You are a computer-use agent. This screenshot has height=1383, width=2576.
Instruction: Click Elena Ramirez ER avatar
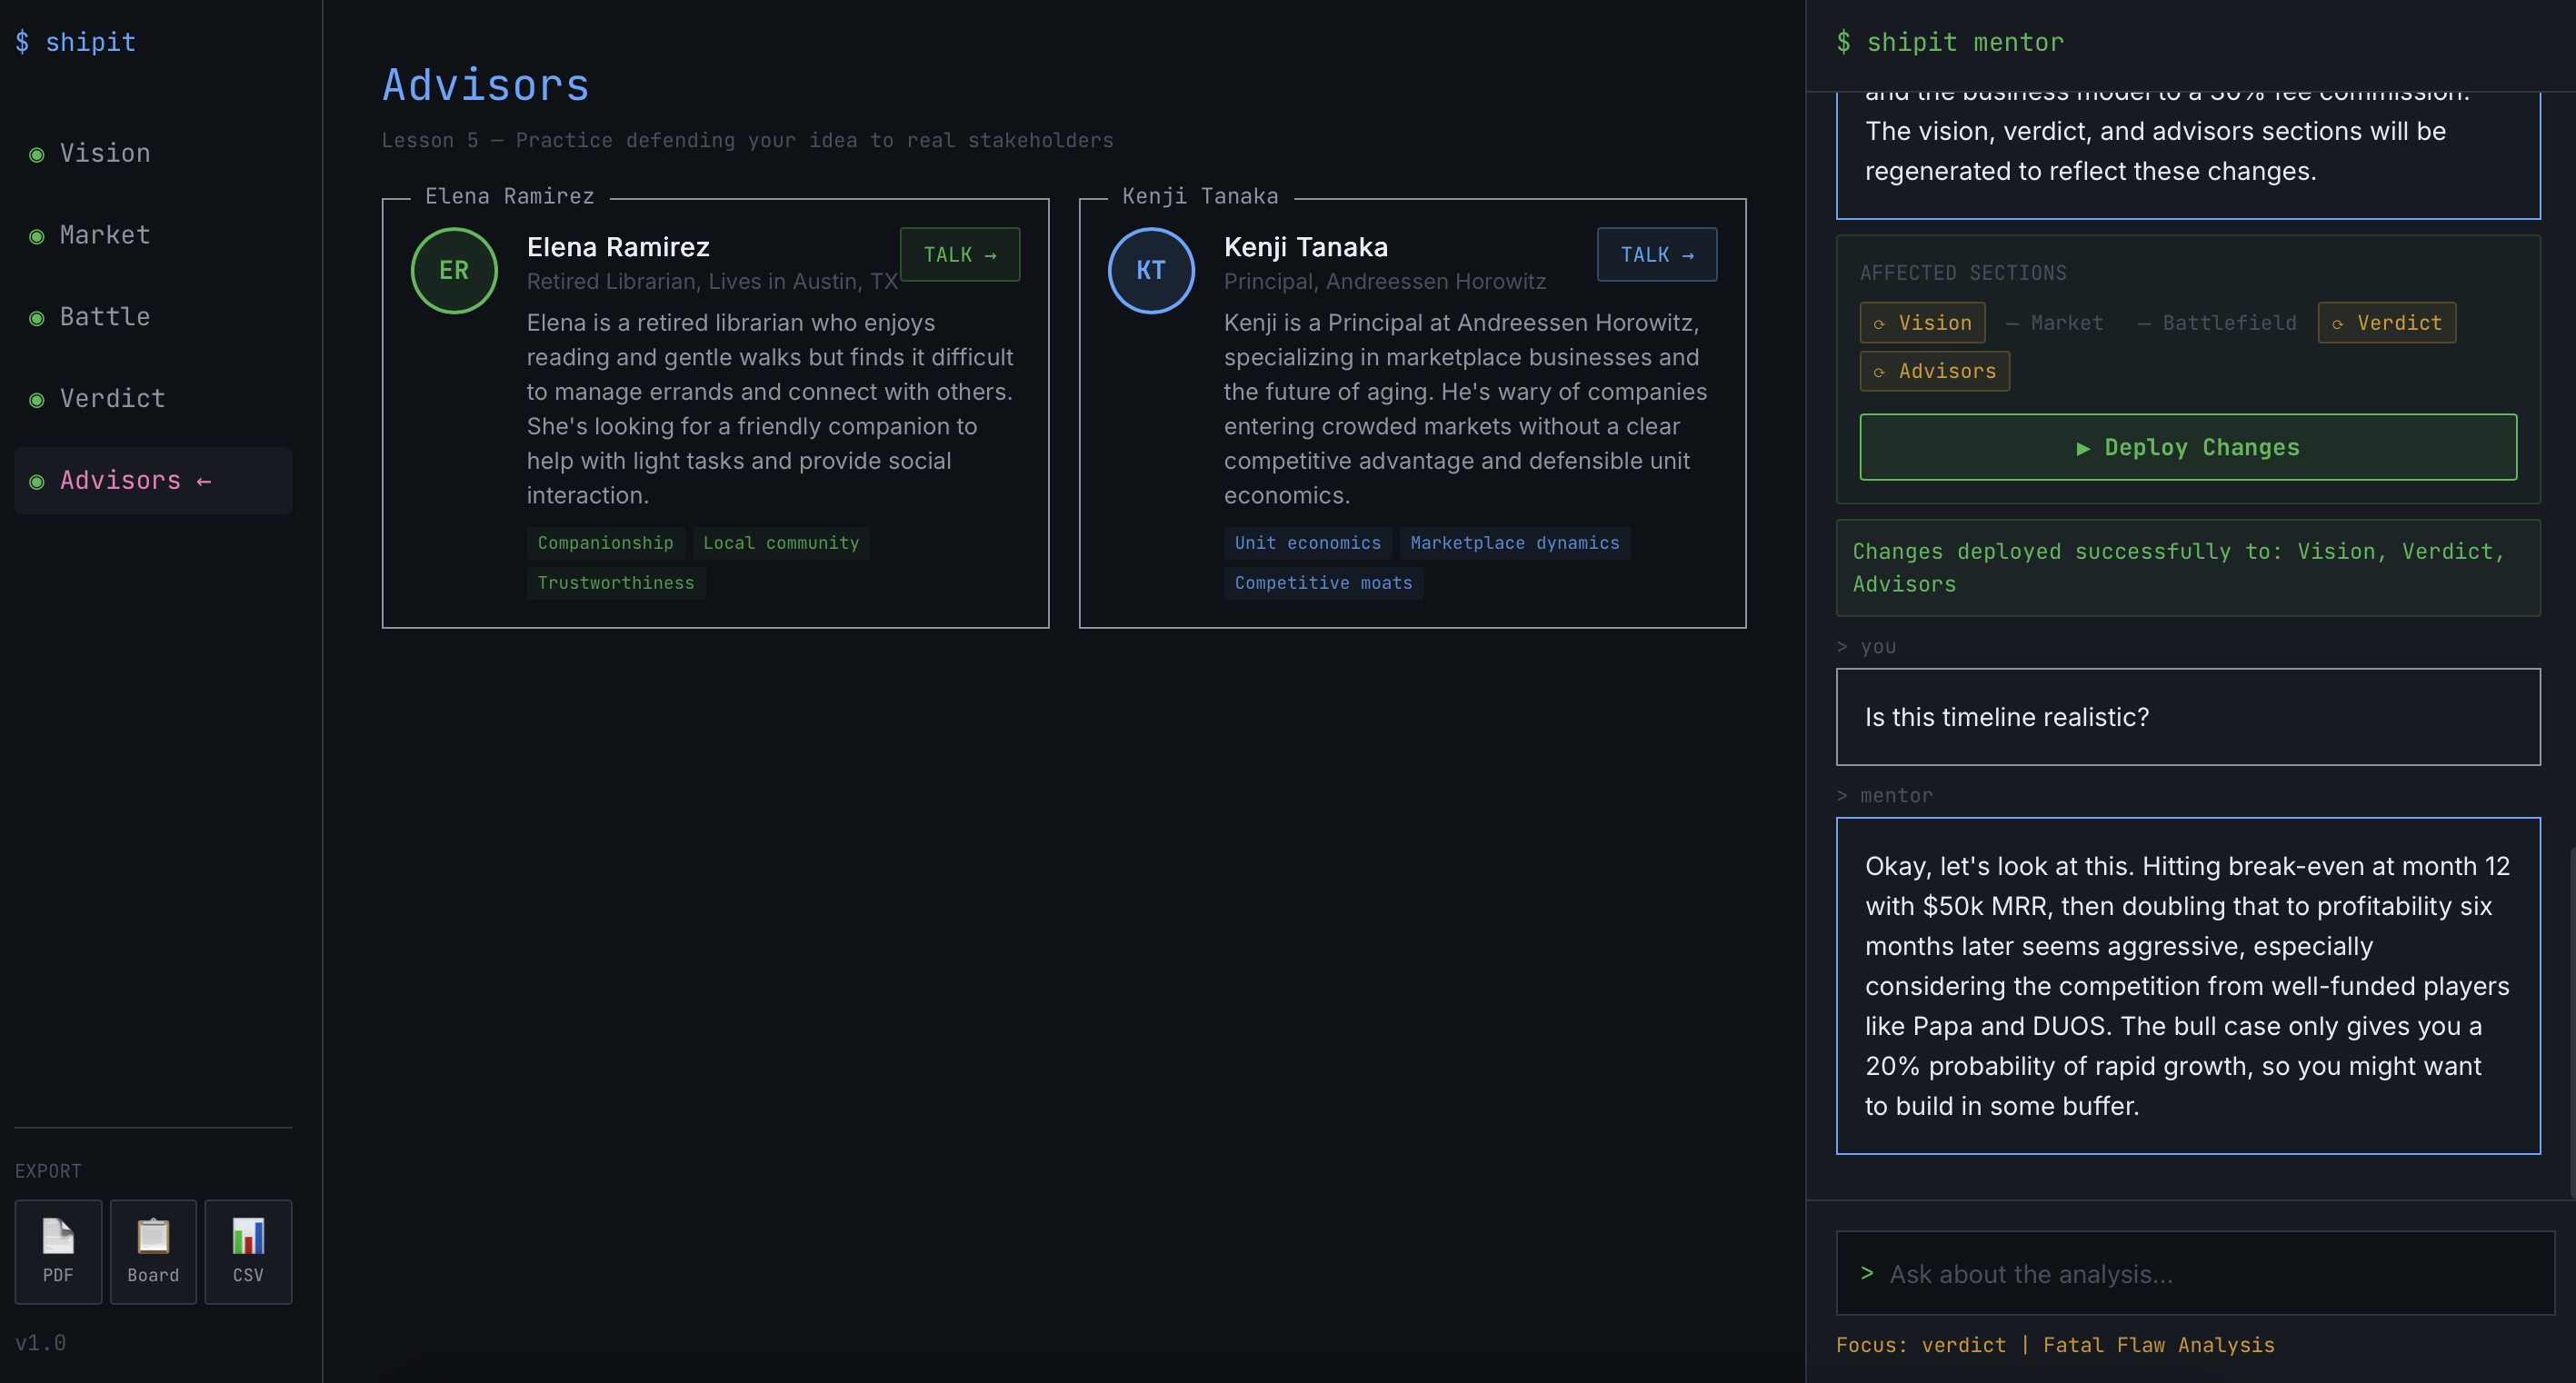[x=454, y=270]
